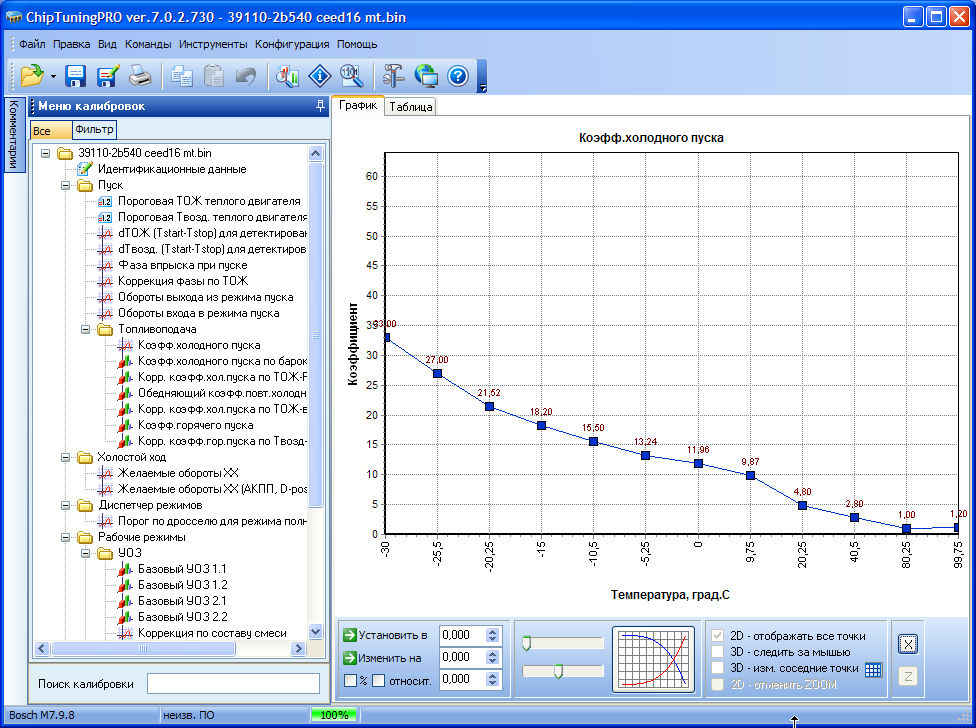Screen dimensions: 976x728
Task: Check the 'относит.' checkbox
Action: pos(379,681)
